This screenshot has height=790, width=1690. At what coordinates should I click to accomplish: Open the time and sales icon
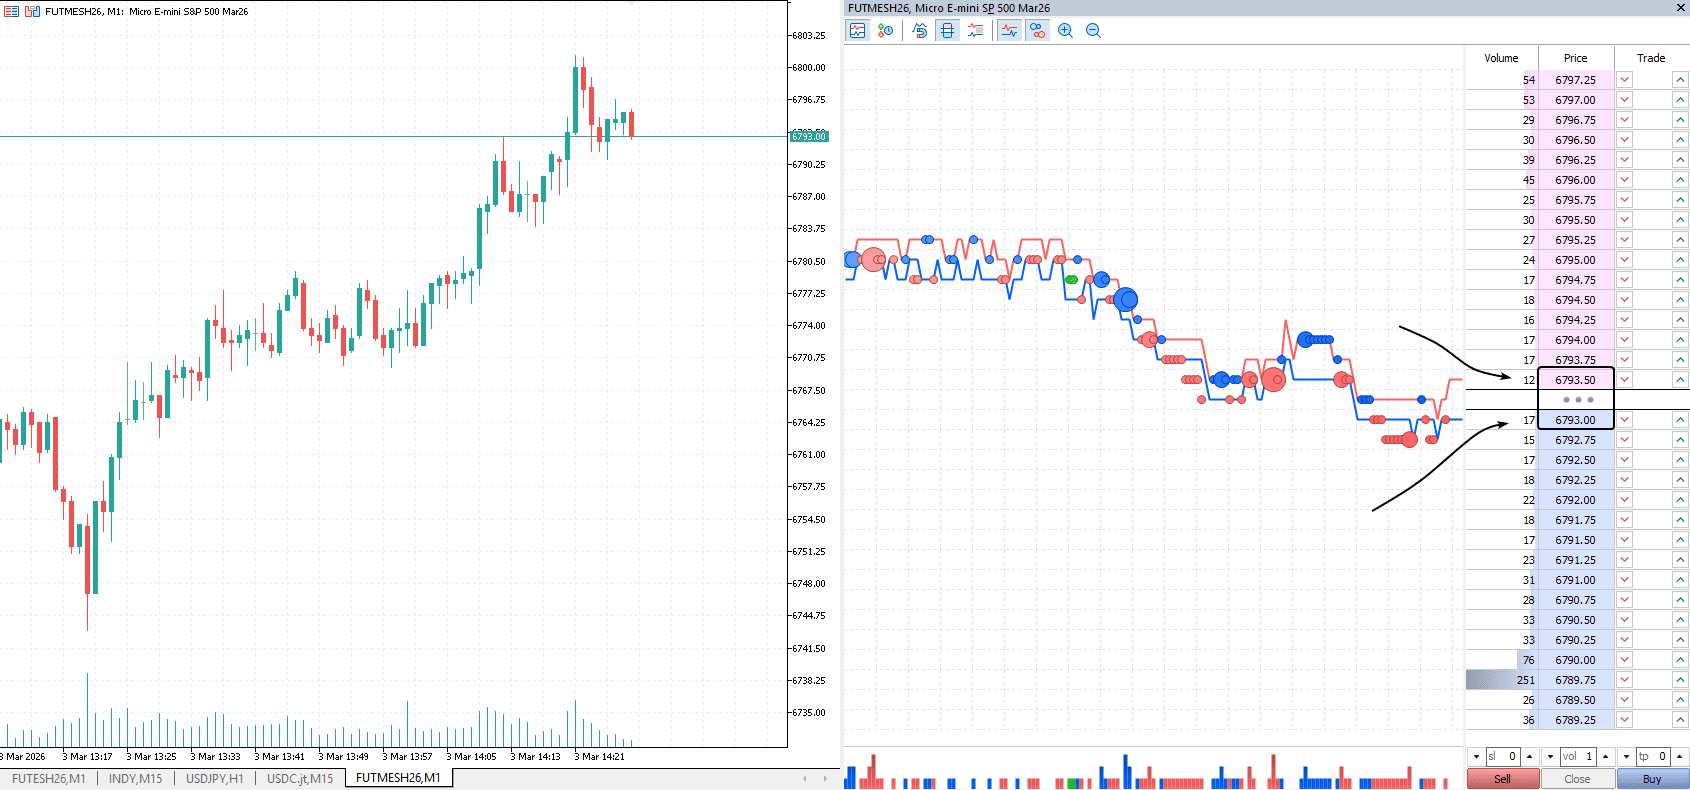pyautogui.click(x=886, y=30)
